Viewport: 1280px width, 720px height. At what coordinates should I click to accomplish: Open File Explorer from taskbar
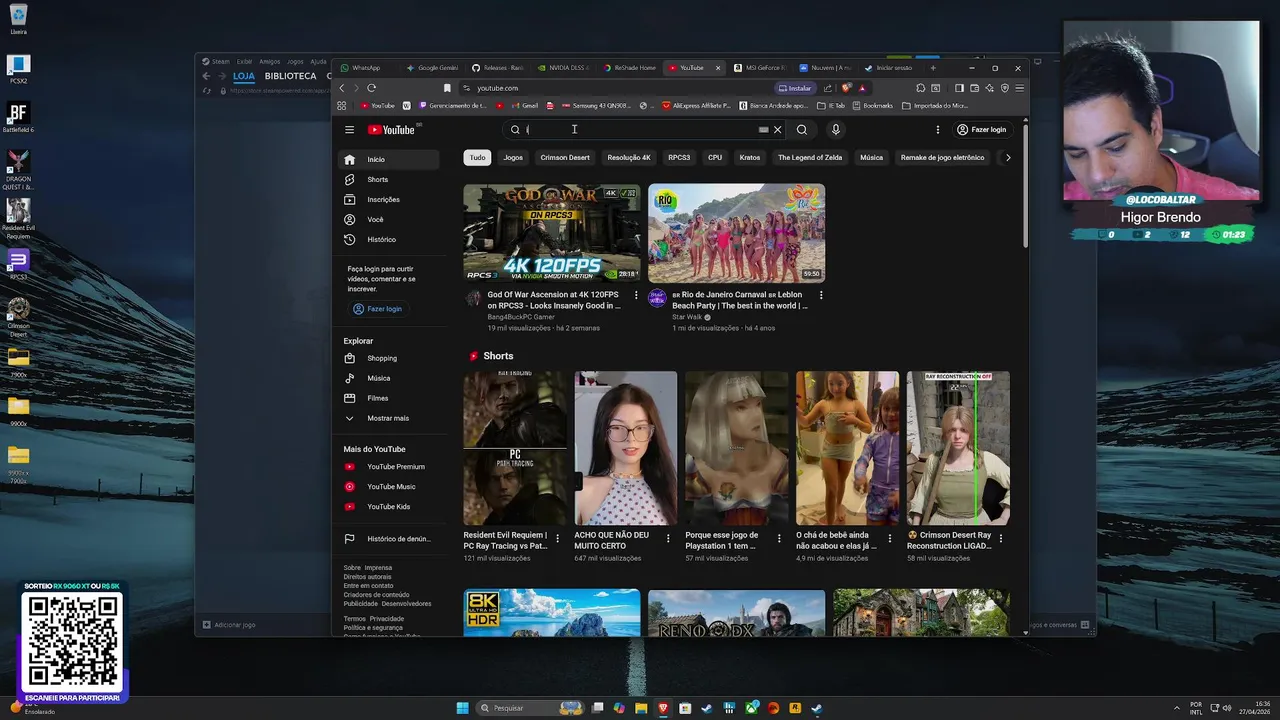click(641, 708)
